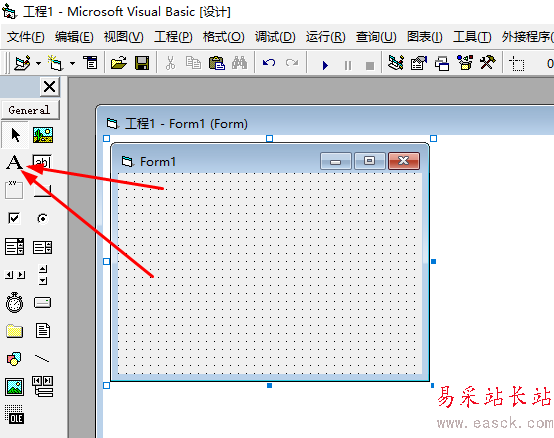Select the horizontal scroll bar control

pyautogui.click(x=15, y=275)
